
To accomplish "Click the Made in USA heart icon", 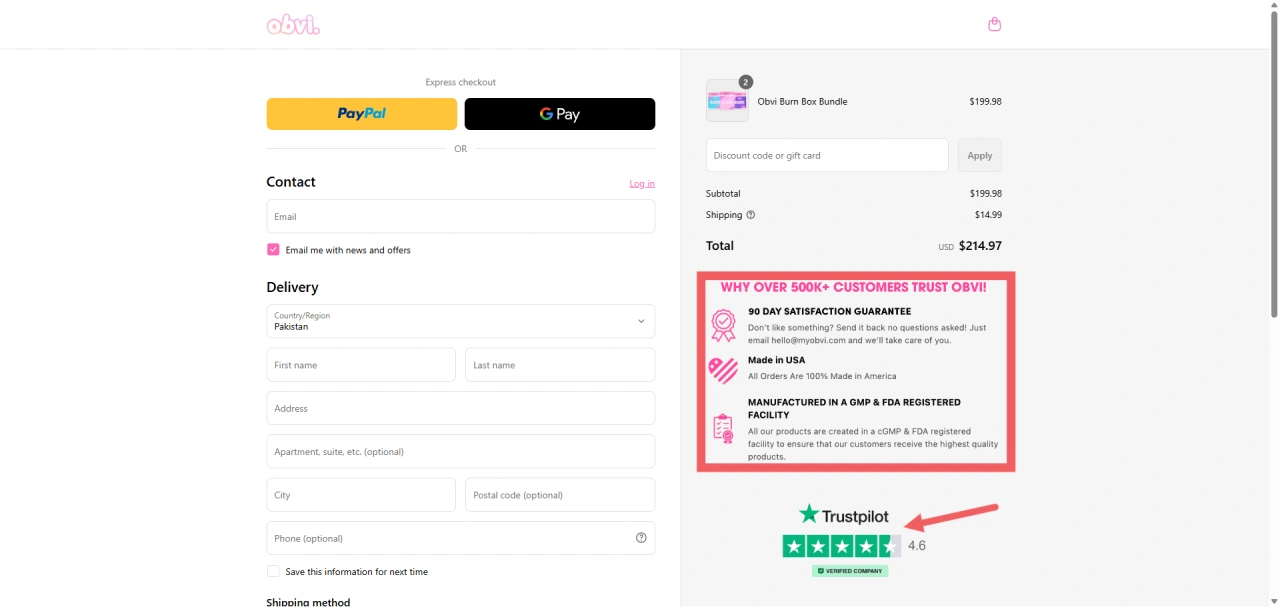I will click(723, 370).
